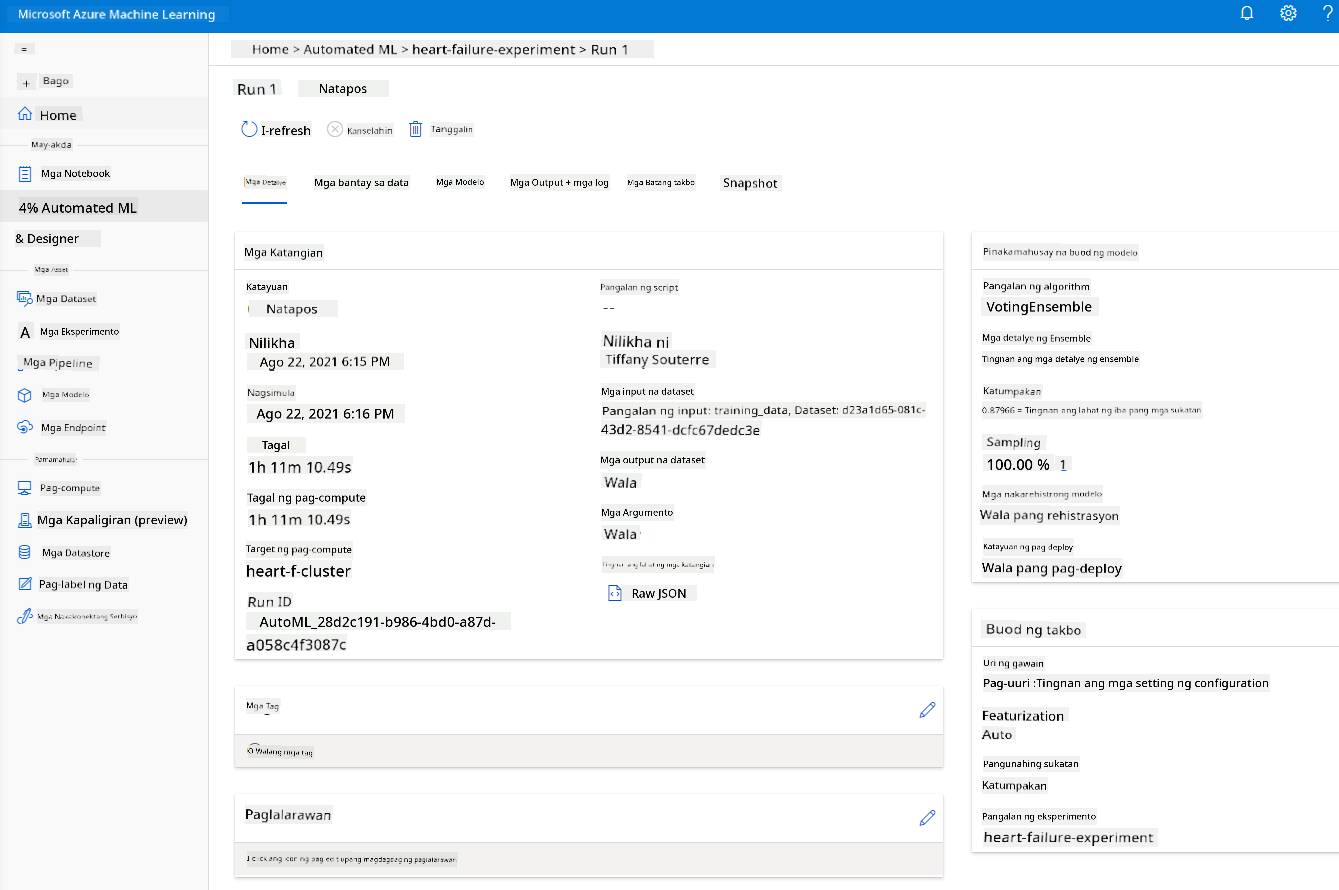This screenshot has height=890, width=1339.
Task: Switch to Mga Modelo tab
Action: 460,183
